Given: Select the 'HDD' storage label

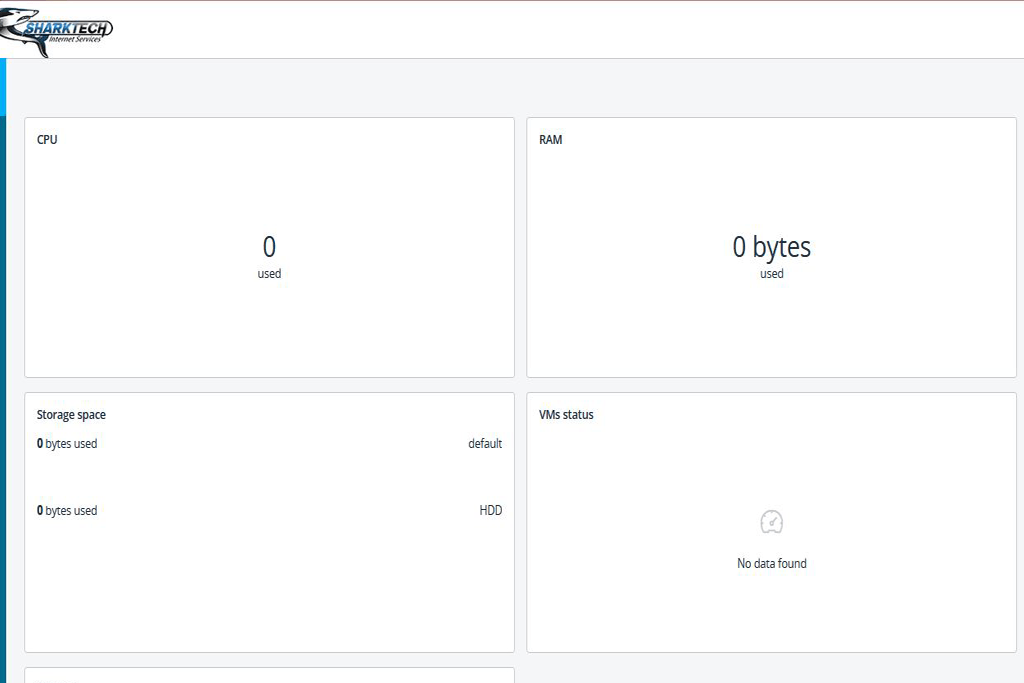Looking at the screenshot, I should tap(490, 511).
